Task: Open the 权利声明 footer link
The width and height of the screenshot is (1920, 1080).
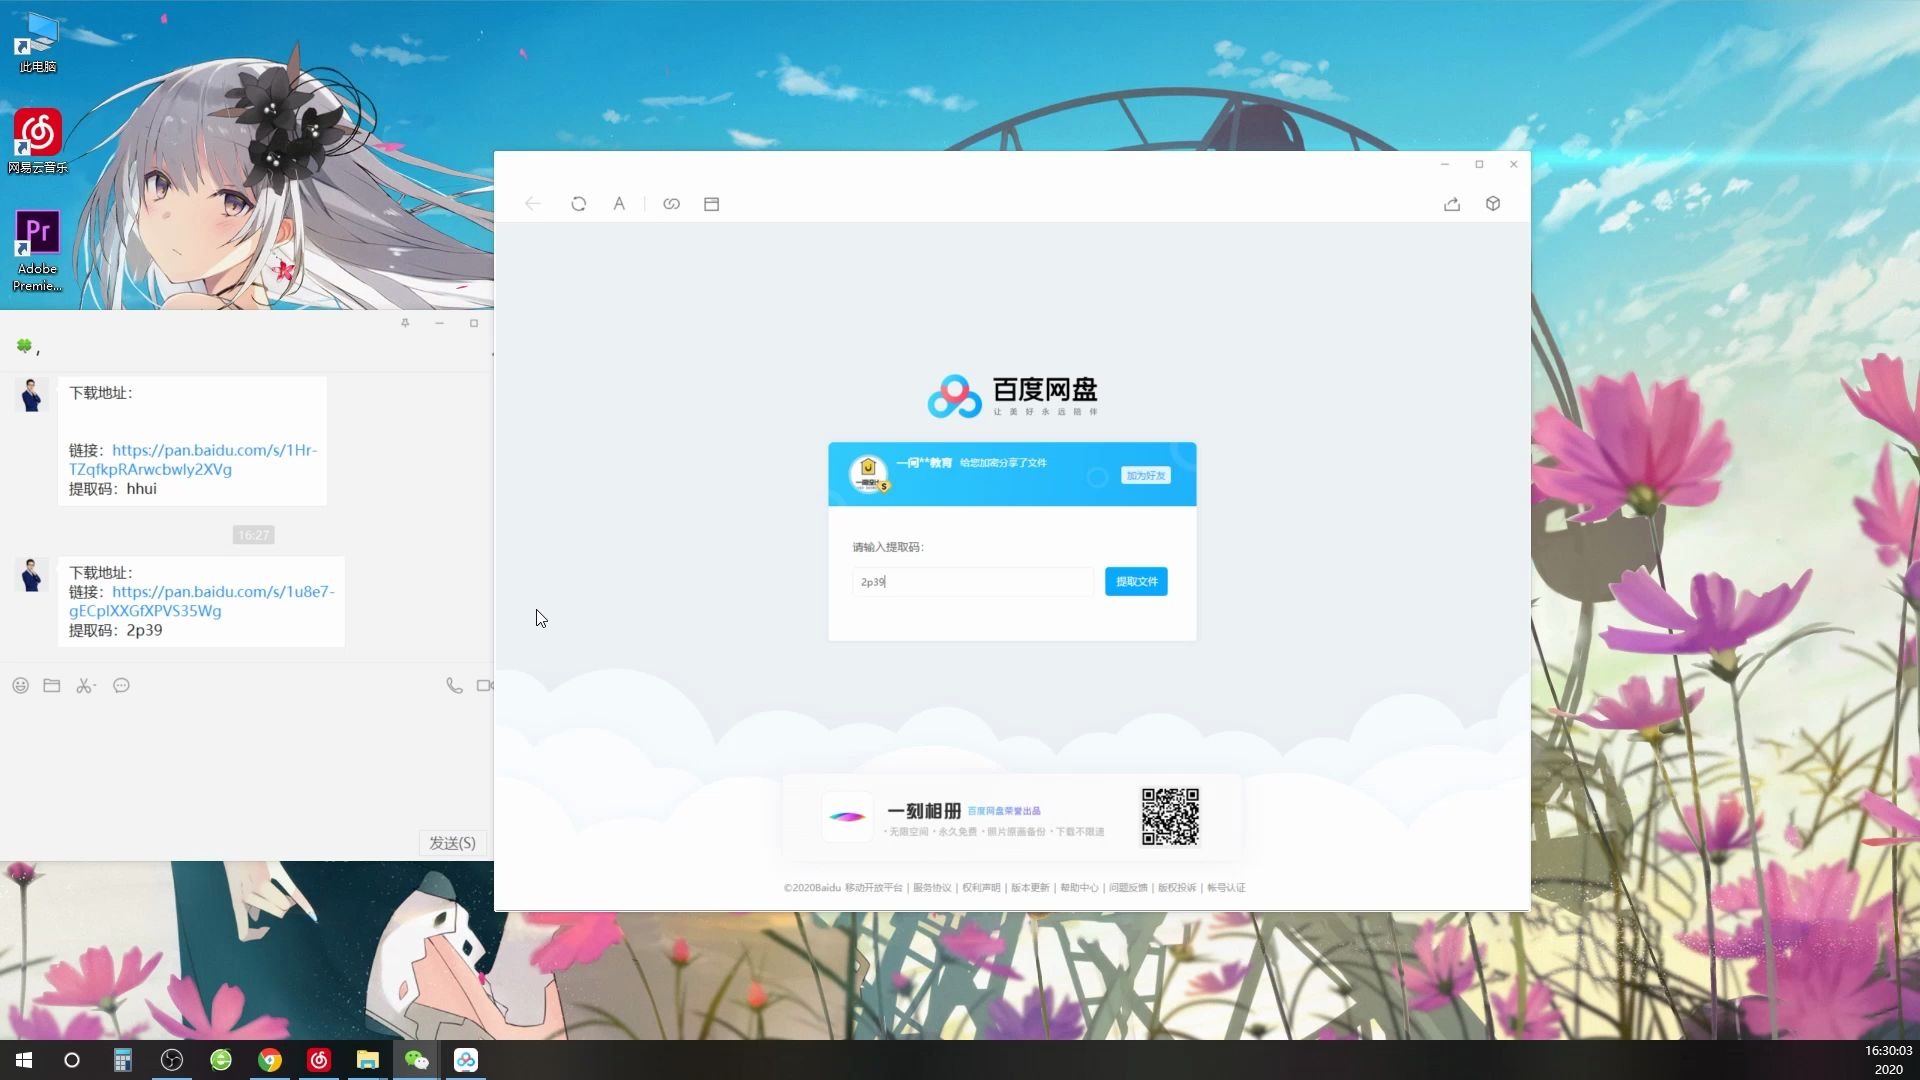Action: coord(981,887)
